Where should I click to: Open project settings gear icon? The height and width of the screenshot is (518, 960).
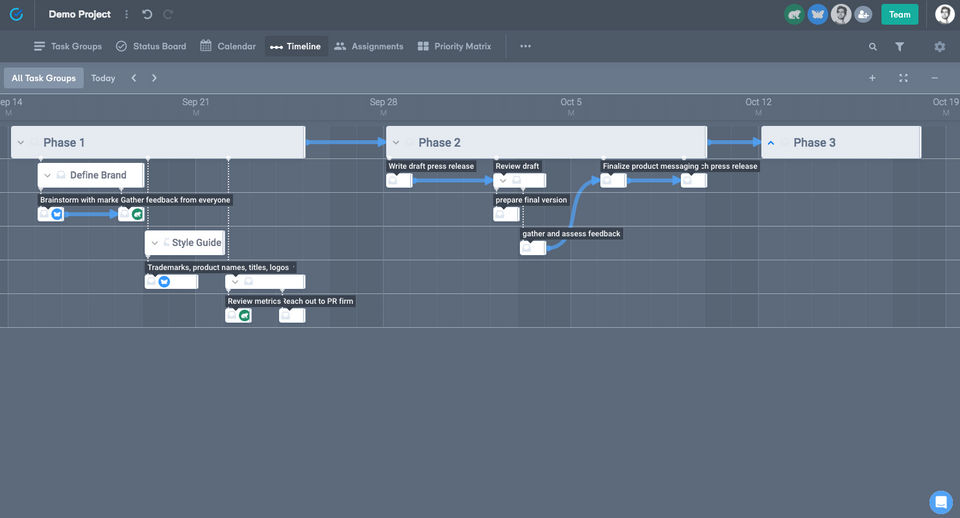939,47
